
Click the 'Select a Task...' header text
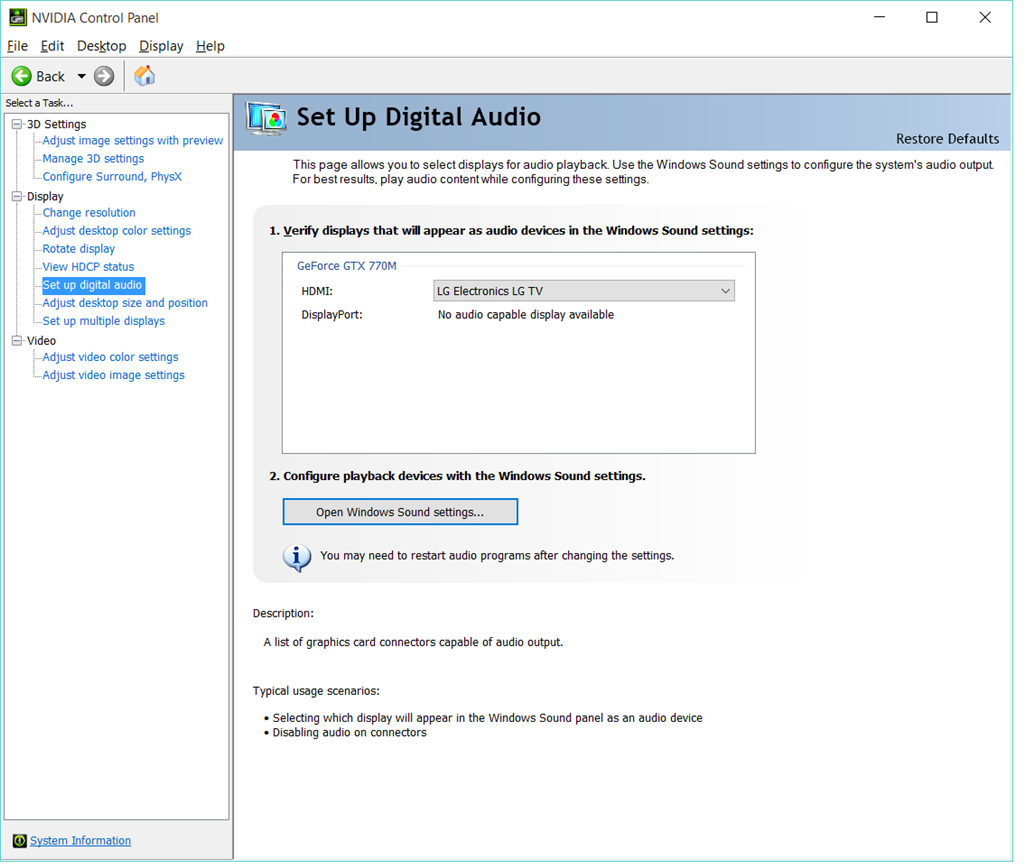(40, 104)
